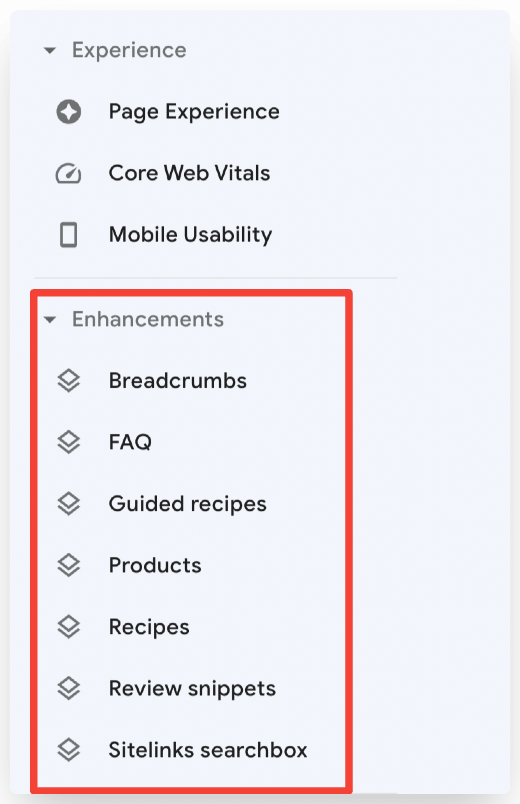Click the Core Web Vitals speedometer icon
The image size is (520, 804).
68,173
